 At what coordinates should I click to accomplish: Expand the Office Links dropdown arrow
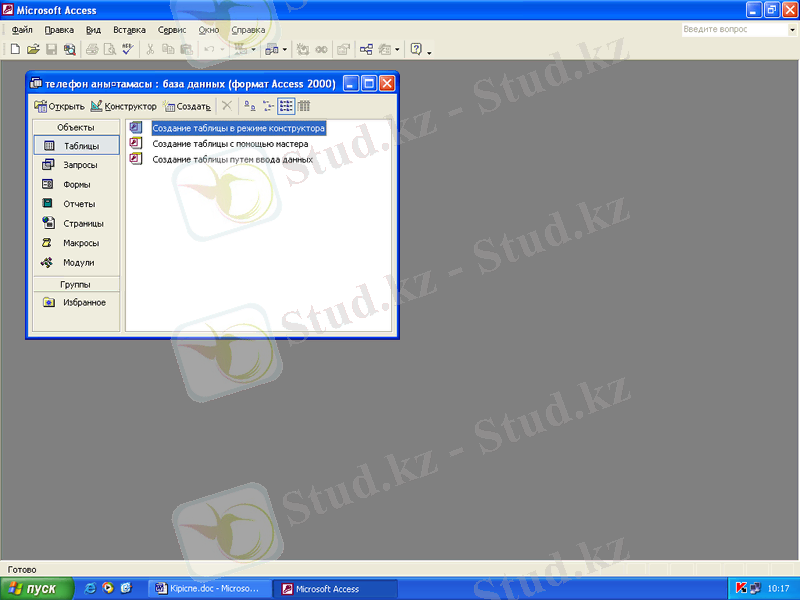254,49
